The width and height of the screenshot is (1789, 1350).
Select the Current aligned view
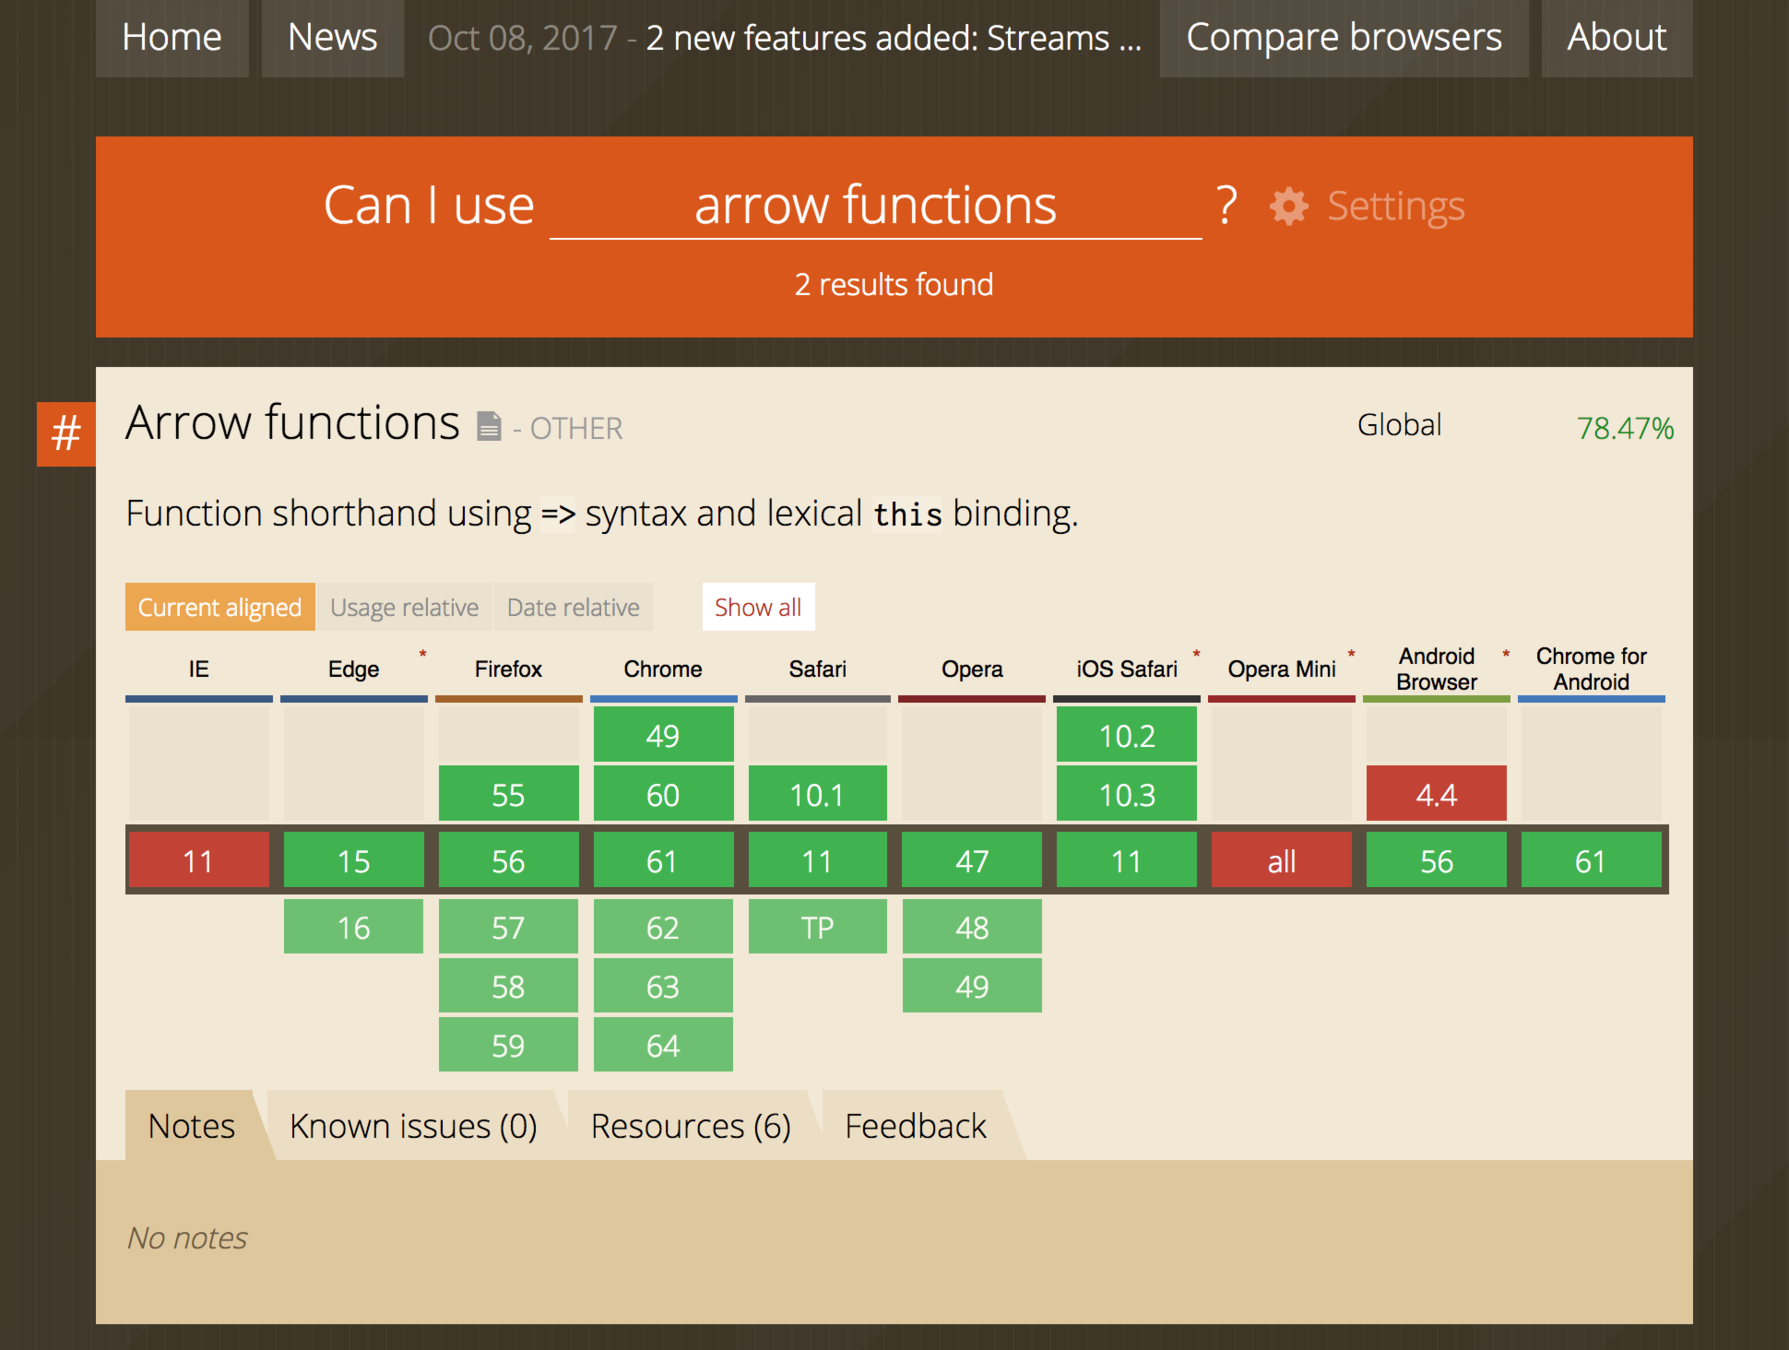tap(220, 607)
